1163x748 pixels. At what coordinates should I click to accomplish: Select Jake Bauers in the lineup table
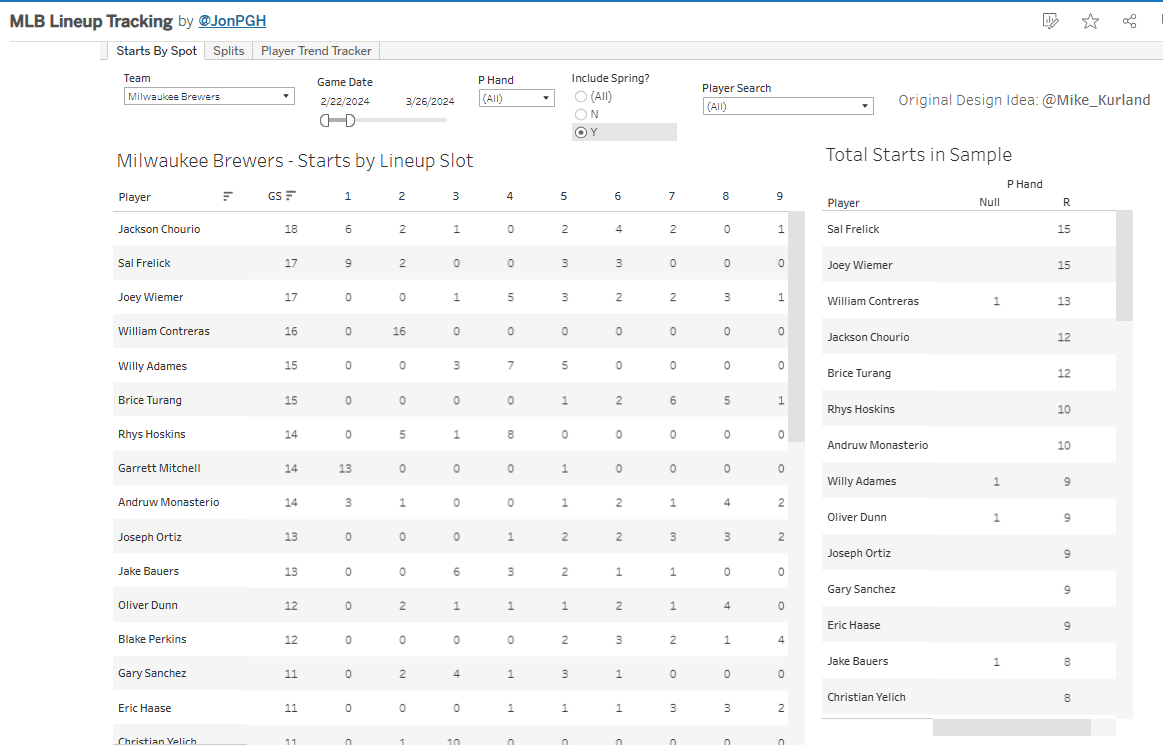pos(148,571)
